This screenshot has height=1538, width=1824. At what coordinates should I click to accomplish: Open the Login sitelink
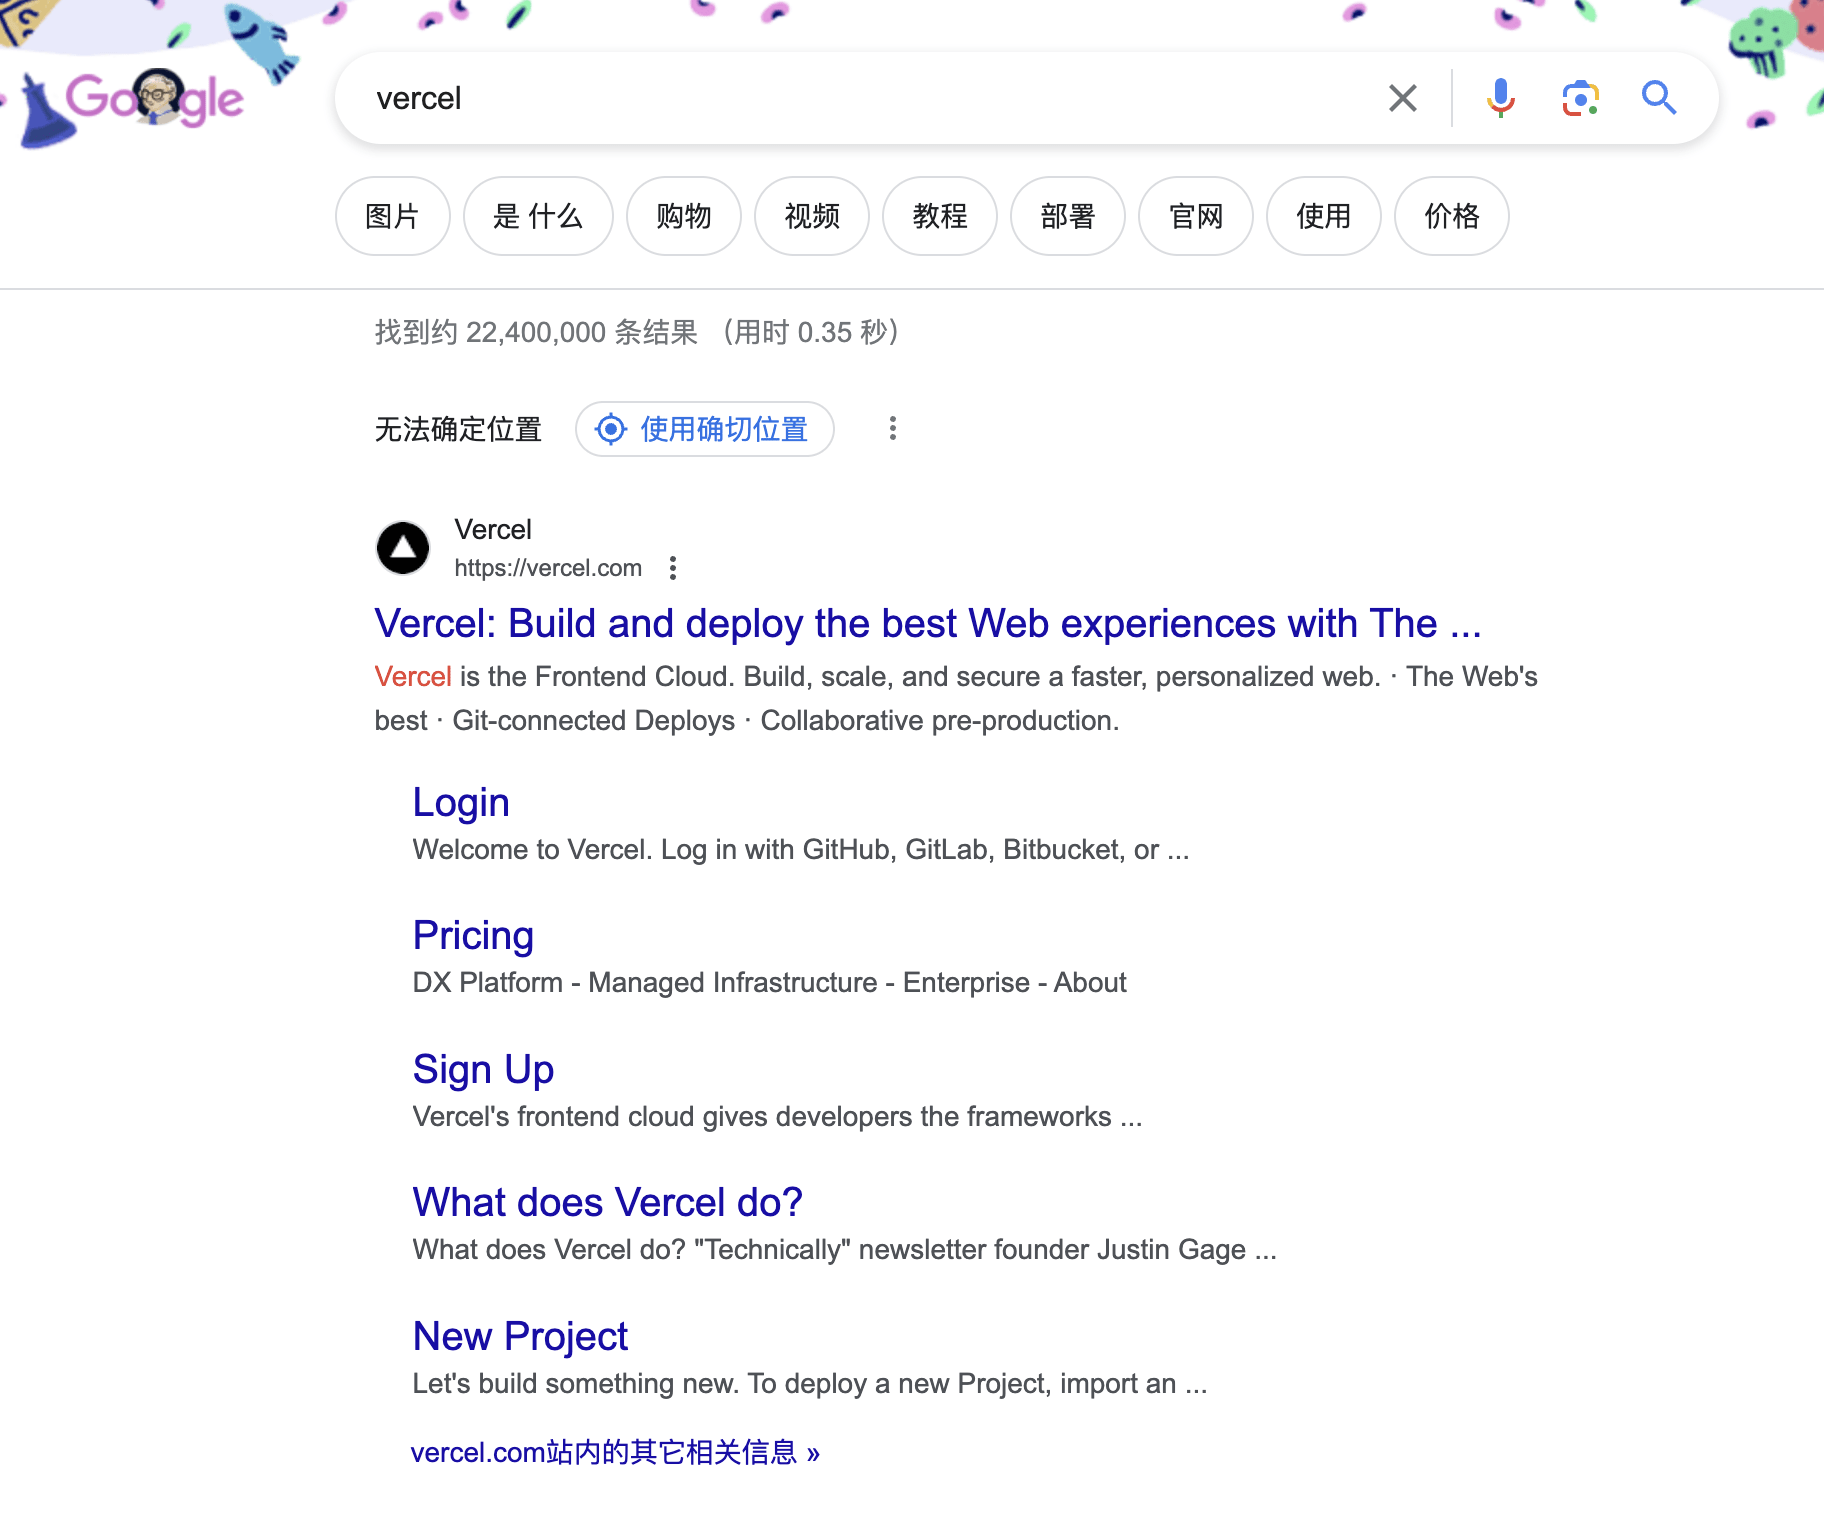(461, 803)
